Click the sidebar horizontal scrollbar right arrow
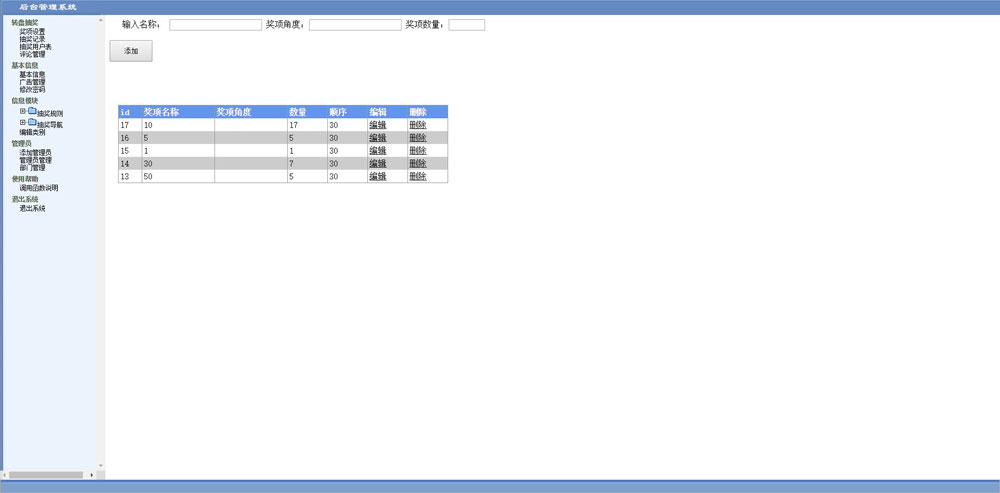Viewport: 1000px width, 493px height. point(92,475)
